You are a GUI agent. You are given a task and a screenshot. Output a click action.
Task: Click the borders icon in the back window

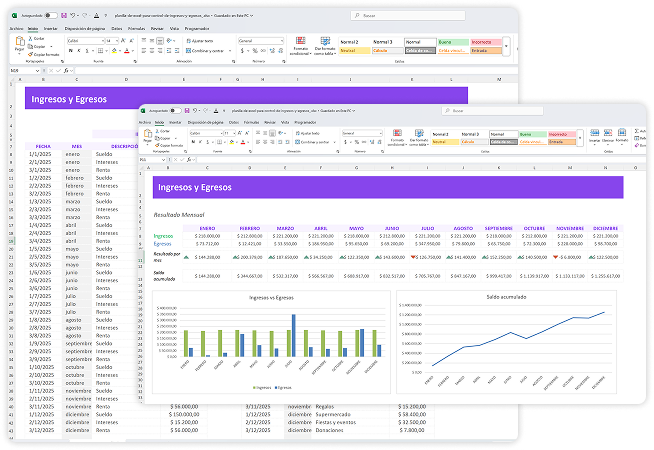pyautogui.click(x=100, y=51)
